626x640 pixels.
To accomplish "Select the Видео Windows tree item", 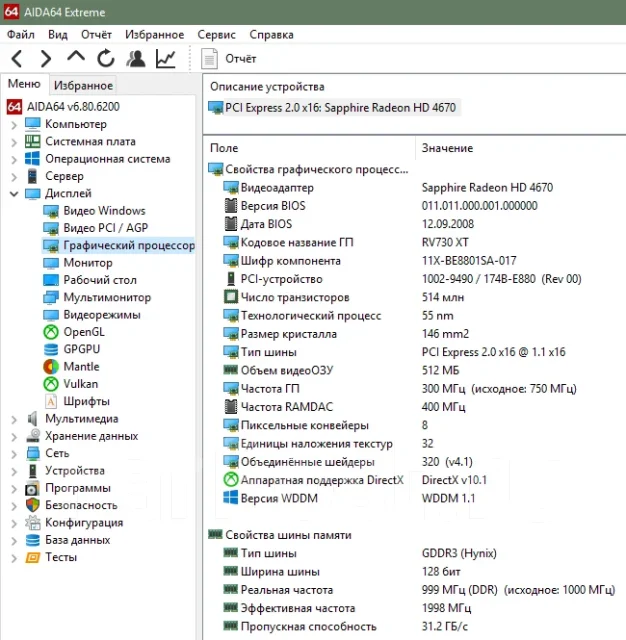I will pos(104,211).
